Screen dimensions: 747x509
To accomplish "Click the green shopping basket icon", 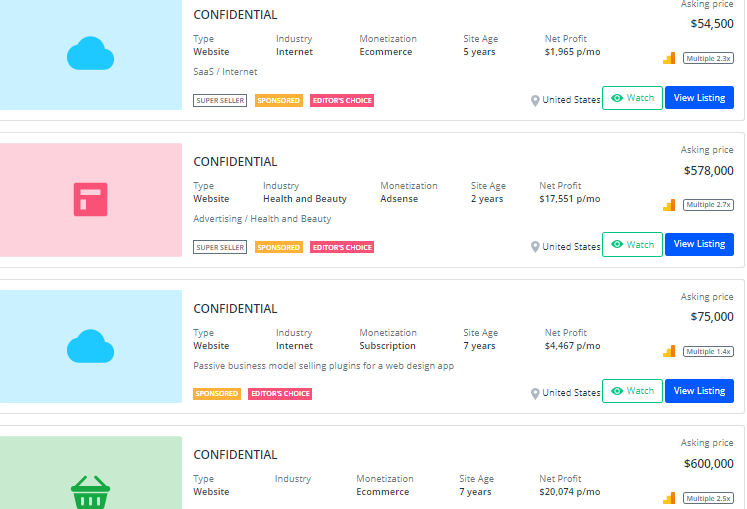I will [x=90, y=492].
